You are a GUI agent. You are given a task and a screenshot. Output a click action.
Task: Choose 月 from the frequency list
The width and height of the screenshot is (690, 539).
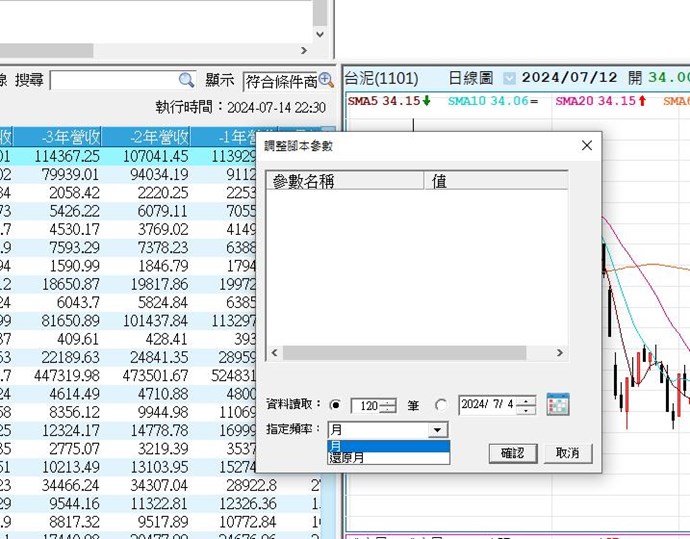pos(388,446)
